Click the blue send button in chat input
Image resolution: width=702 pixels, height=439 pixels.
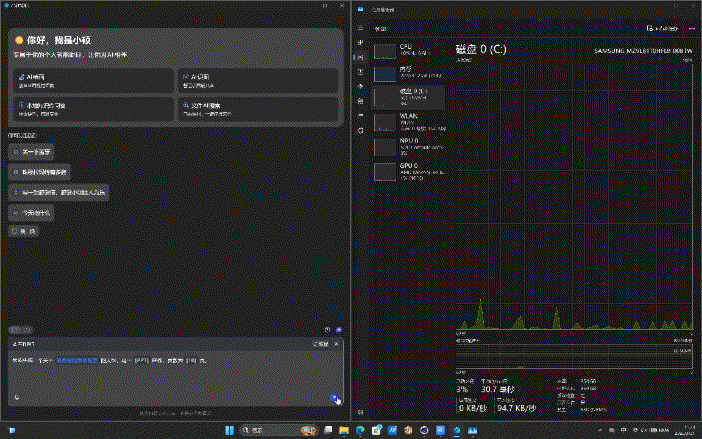[333, 397]
